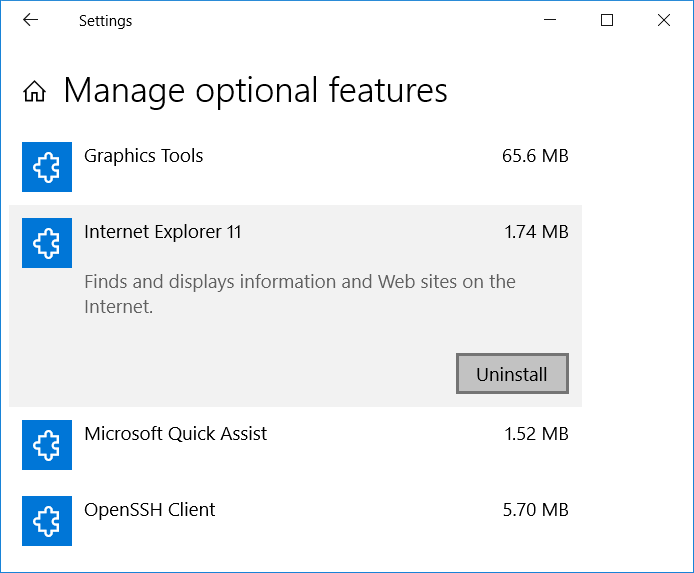This screenshot has width=694, height=573.
Task: Uninstall Internet Explorer 11
Action: coord(512,374)
